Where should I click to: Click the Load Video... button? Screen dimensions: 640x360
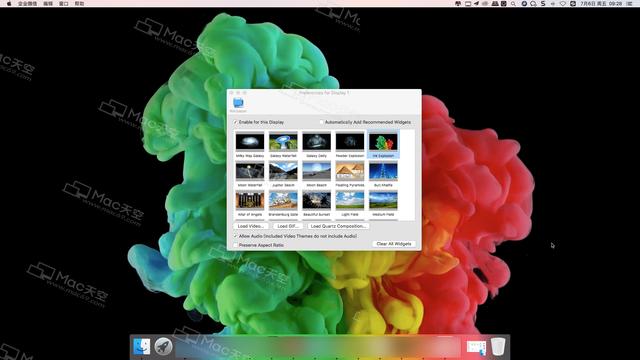coord(251,226)
